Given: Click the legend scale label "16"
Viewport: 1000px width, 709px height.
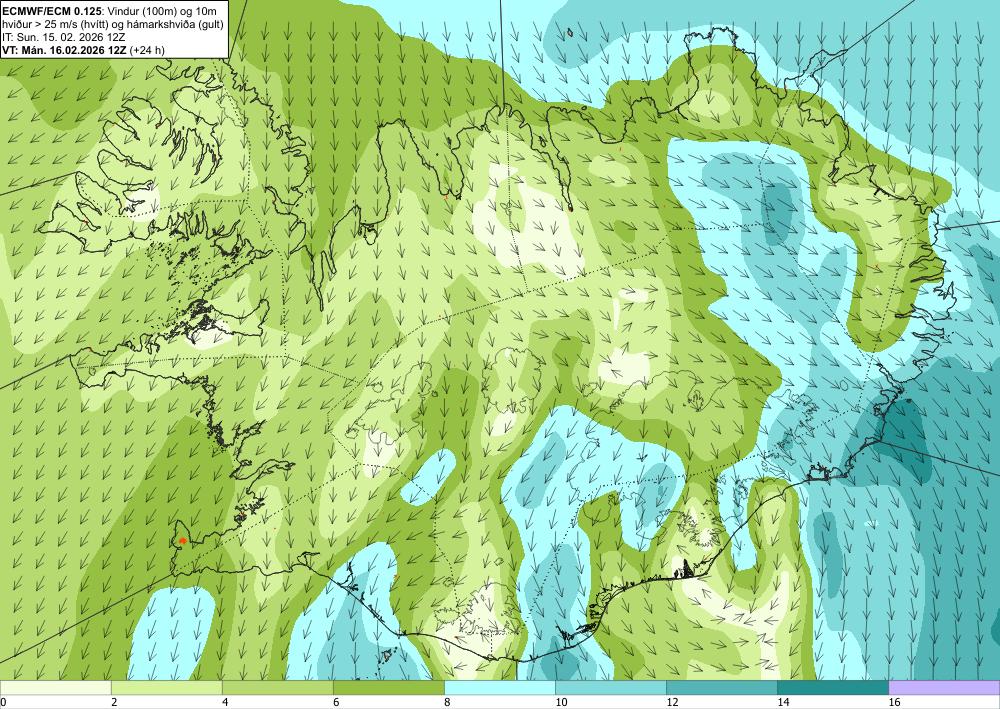Looking at the screenshot, I should 894,703.
